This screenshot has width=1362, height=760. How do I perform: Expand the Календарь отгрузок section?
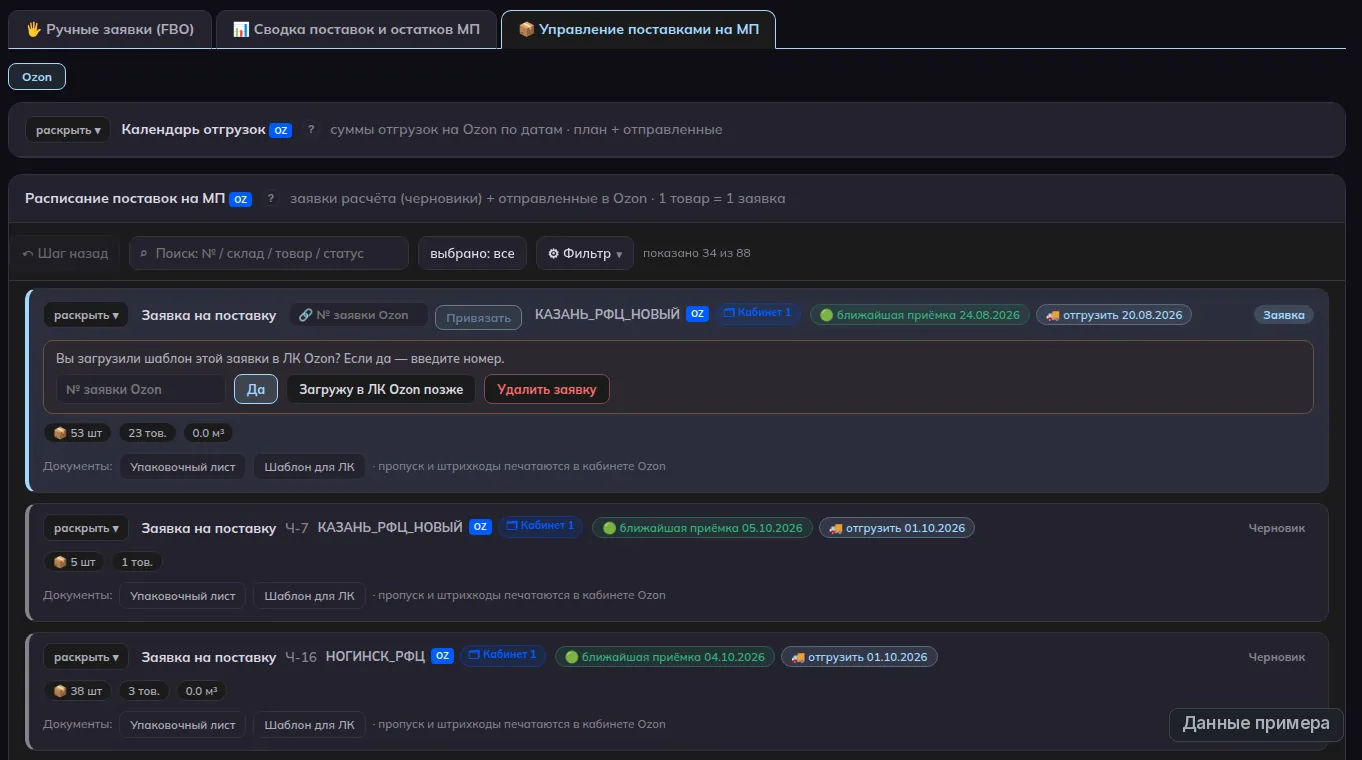[x=68, y=130]
